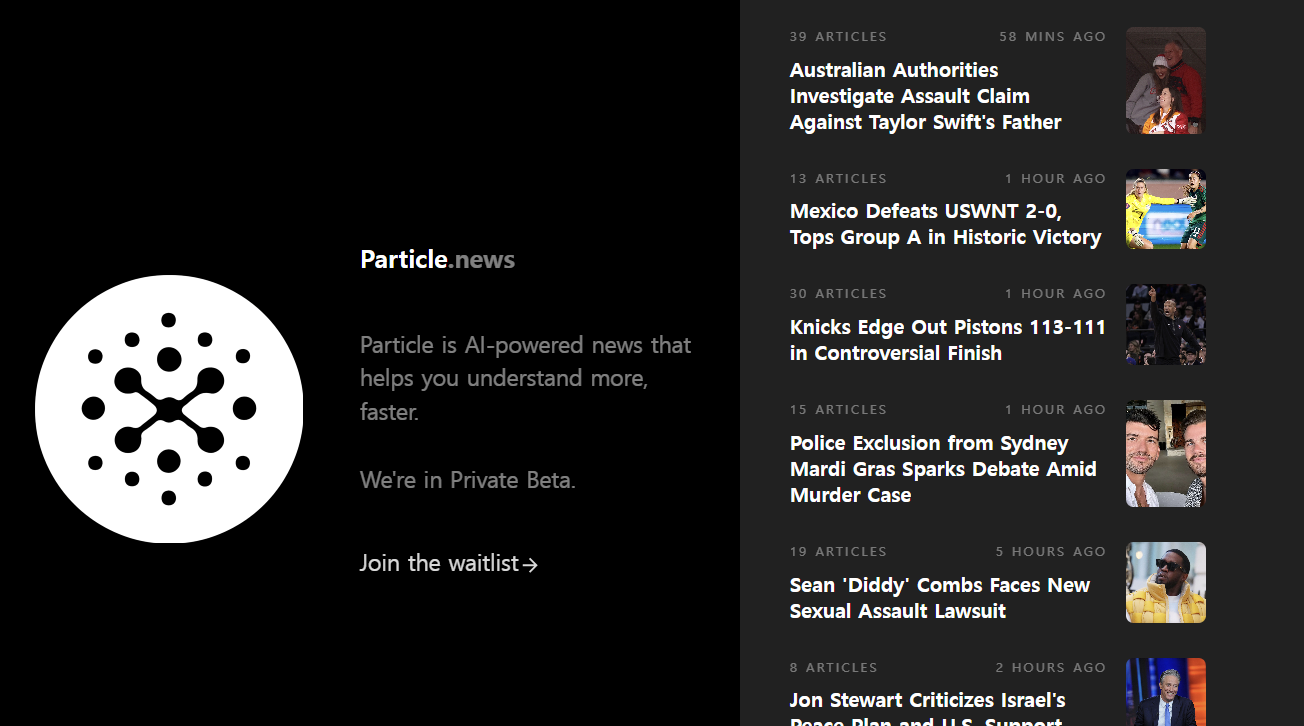Click the Jon Stewart story thumbnail

1165,692
